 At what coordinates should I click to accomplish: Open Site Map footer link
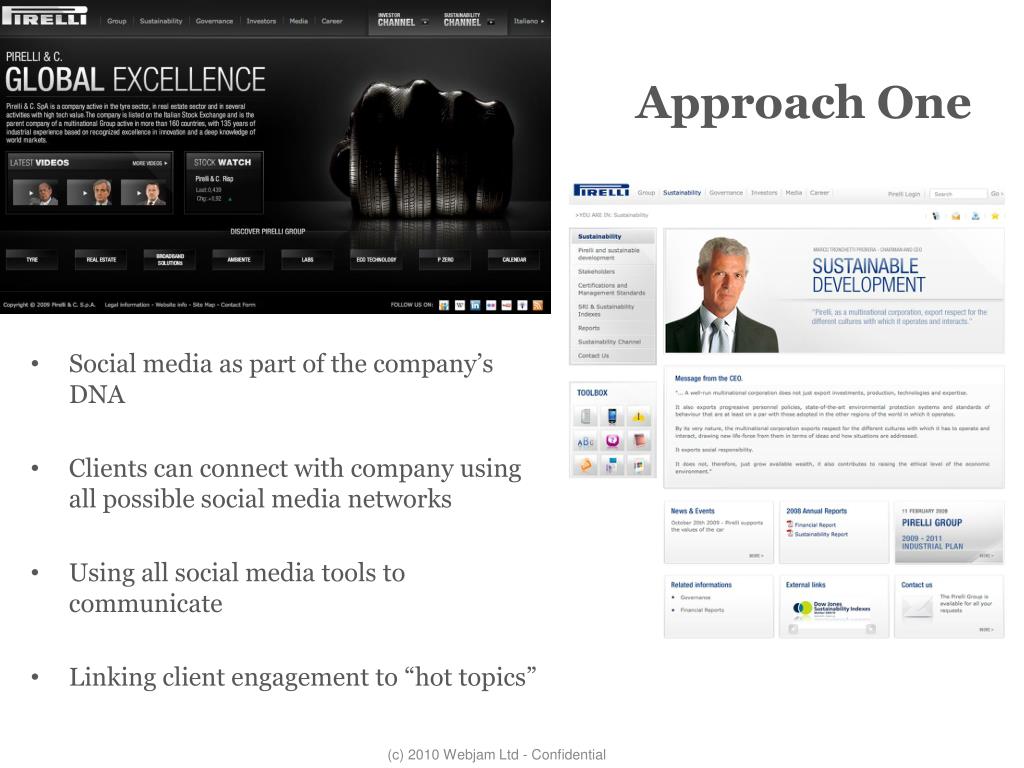coord(205,305)
